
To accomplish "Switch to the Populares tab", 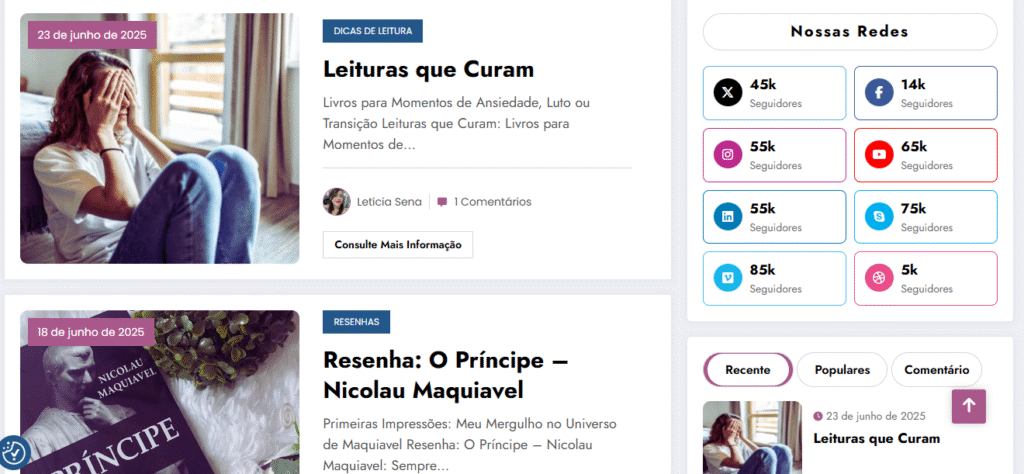I will [x=842, y=370].
